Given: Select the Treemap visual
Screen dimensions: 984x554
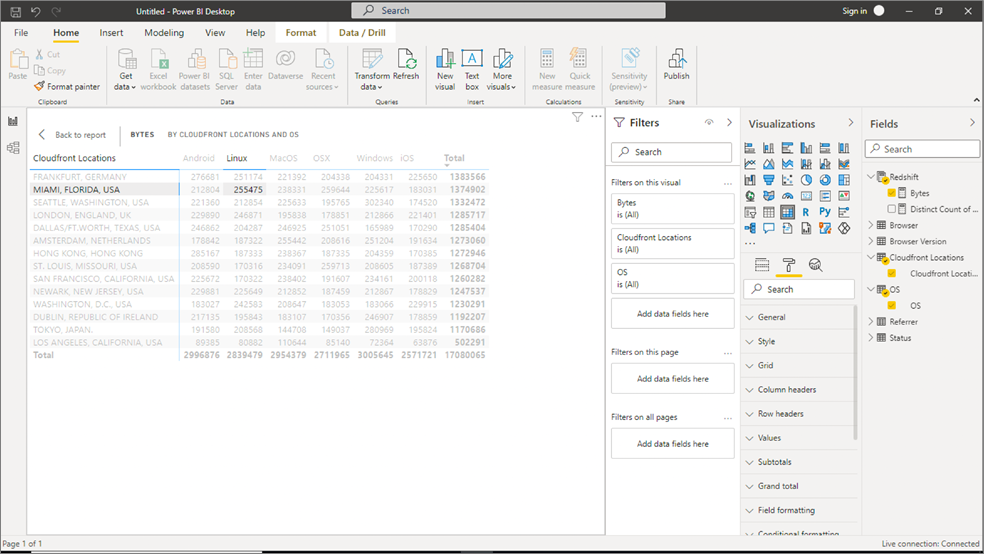Looking at the screenshot, I should tap(844, 180).
